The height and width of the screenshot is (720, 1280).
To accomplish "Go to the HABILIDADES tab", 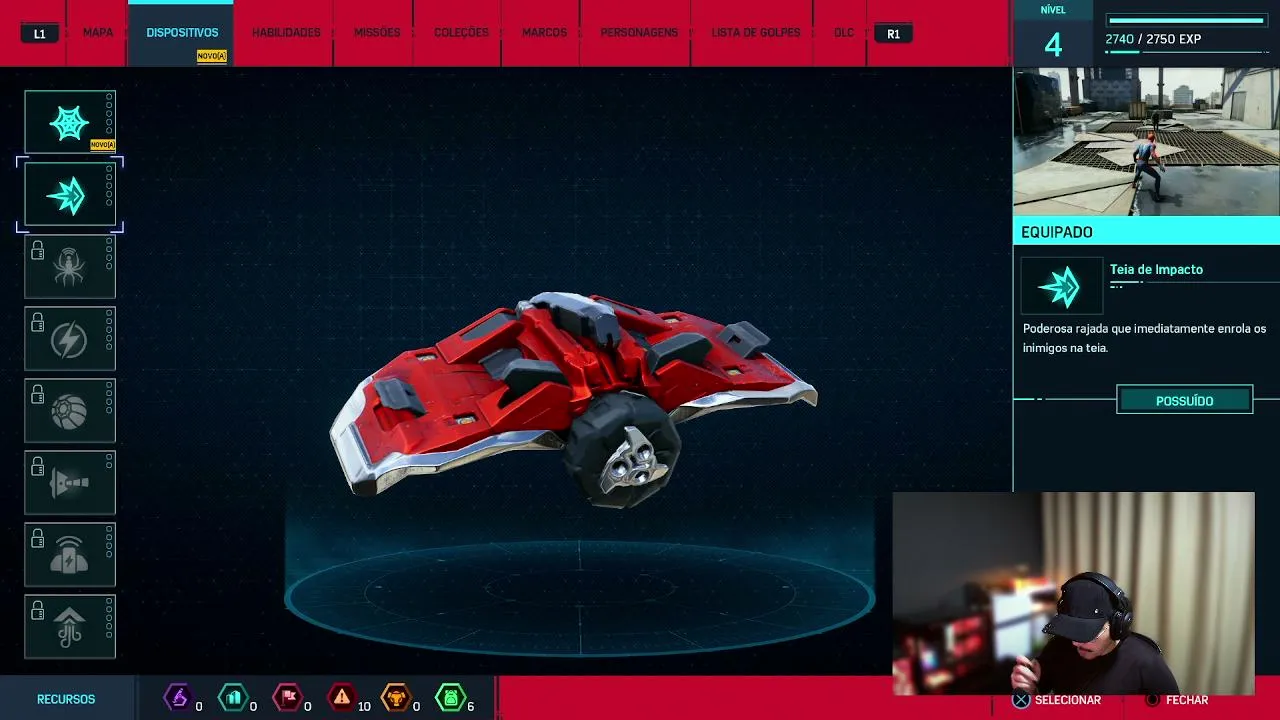I will (x=286, y=33).
